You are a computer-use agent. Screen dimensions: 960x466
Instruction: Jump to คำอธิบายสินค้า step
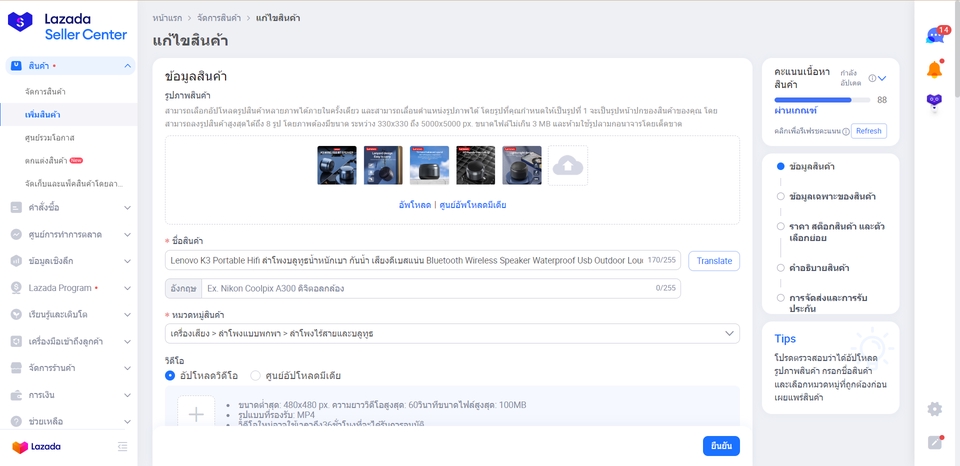coord(819,268)
